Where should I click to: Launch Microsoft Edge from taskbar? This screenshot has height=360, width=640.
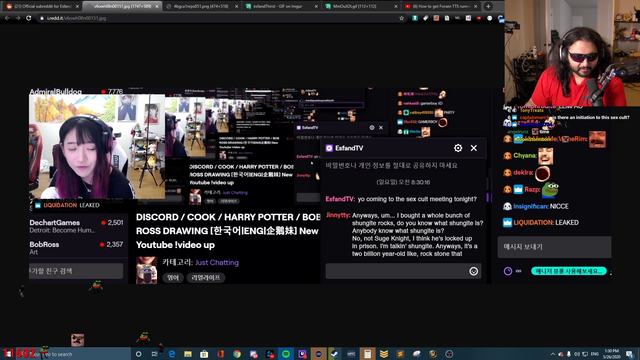pos(171,354)
